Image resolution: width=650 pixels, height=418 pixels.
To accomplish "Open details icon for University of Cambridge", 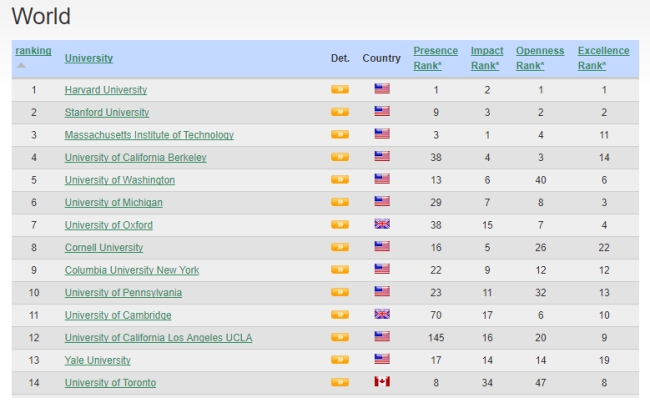I will 340,314.
